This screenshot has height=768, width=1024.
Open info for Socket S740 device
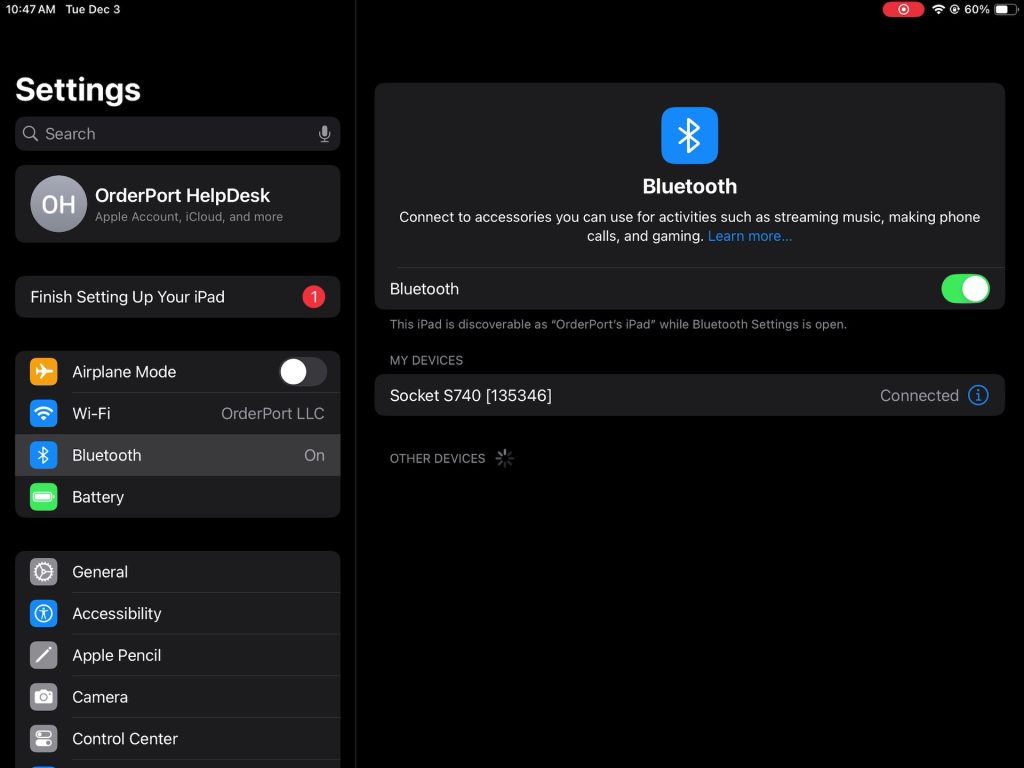coord(978,395)
